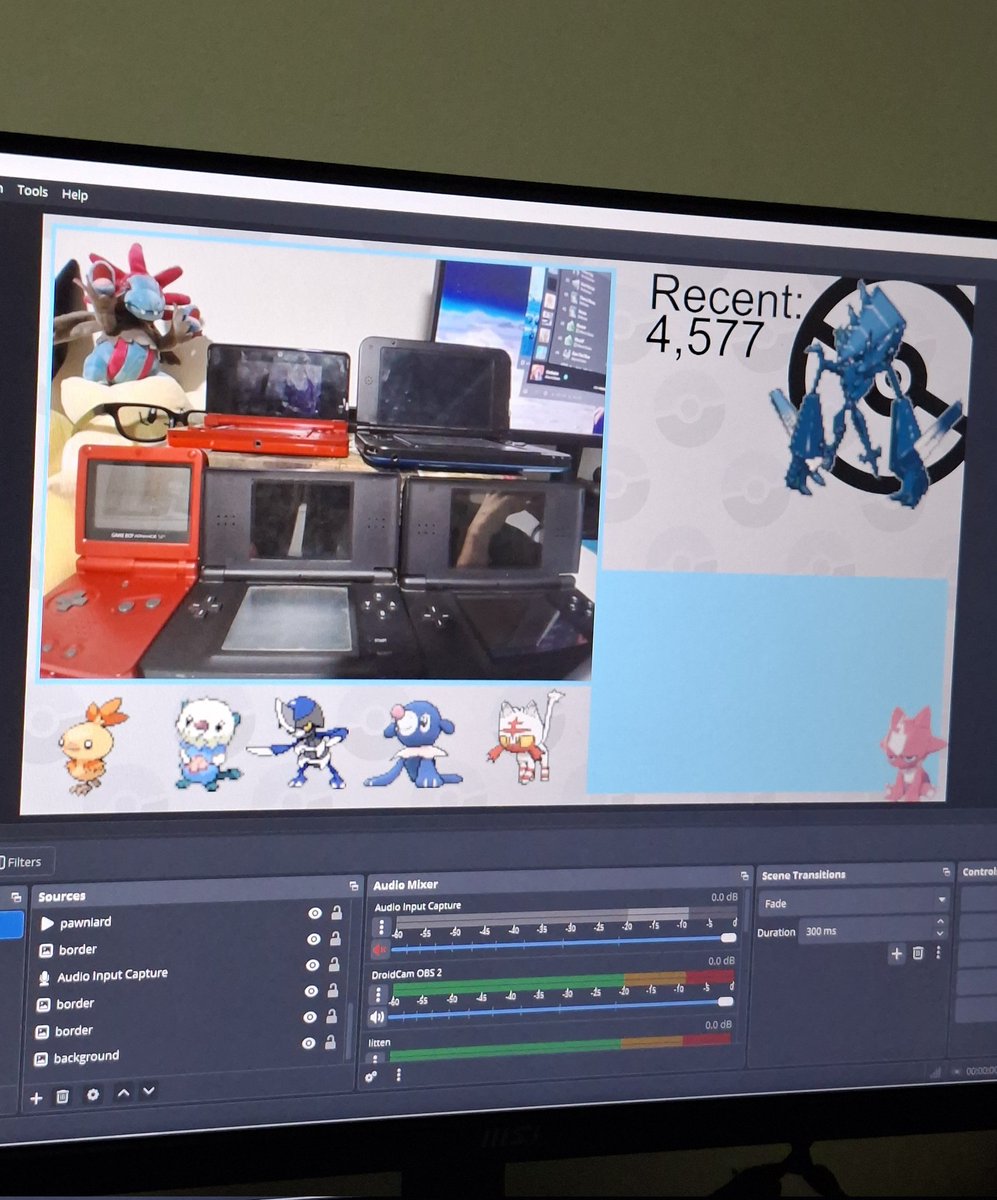Unmute Audio Input Capture red speaker icon

380,951
